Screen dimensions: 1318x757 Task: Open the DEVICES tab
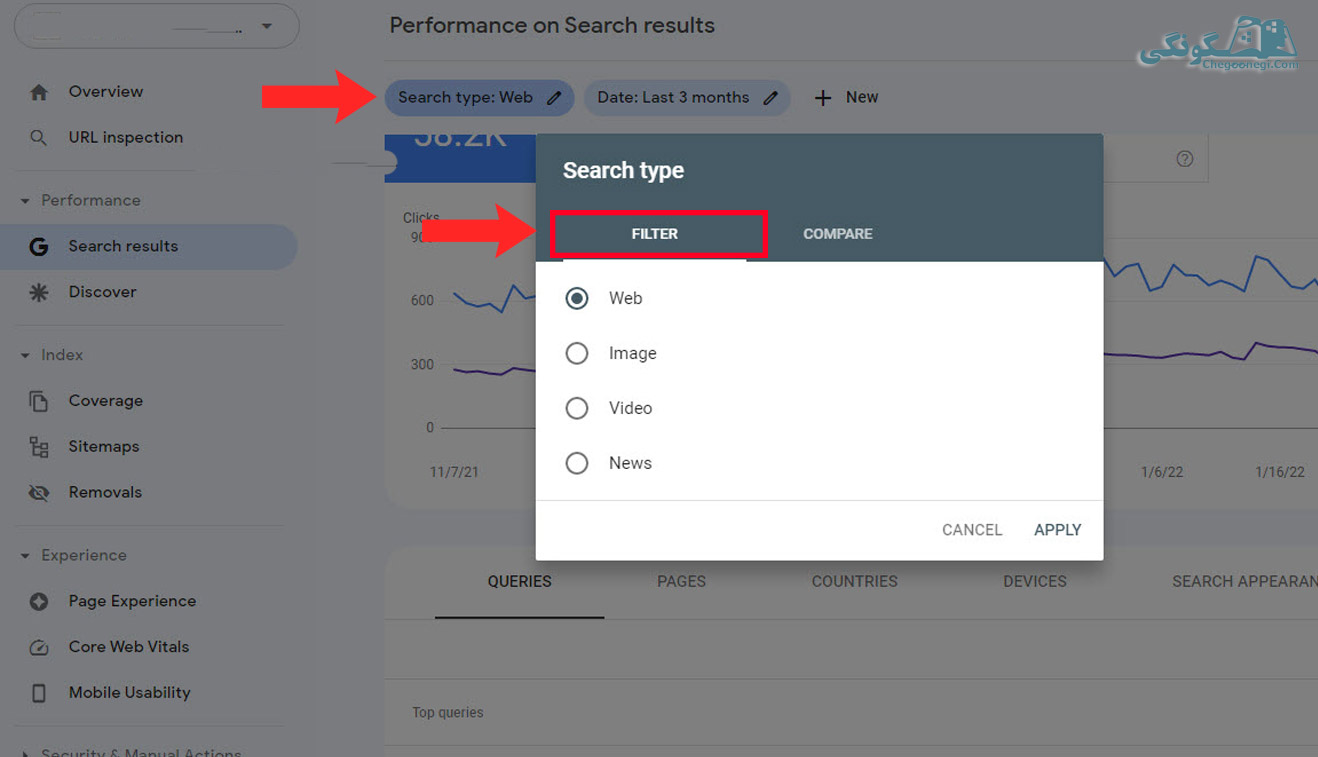tap(1035, 582)
